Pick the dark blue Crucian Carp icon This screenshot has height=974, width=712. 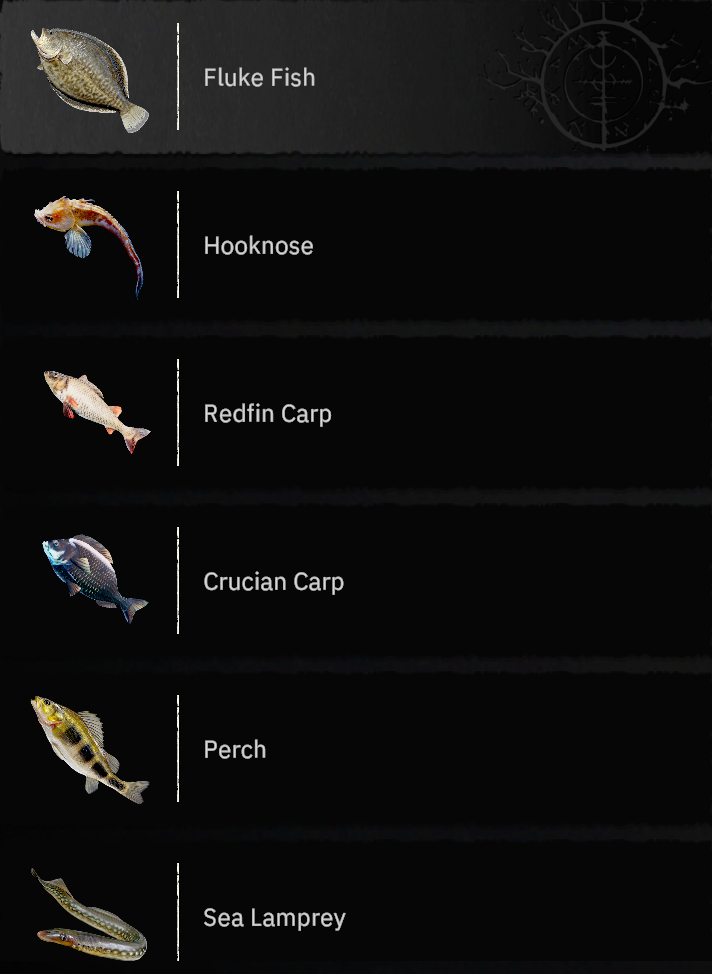point(94,578)
